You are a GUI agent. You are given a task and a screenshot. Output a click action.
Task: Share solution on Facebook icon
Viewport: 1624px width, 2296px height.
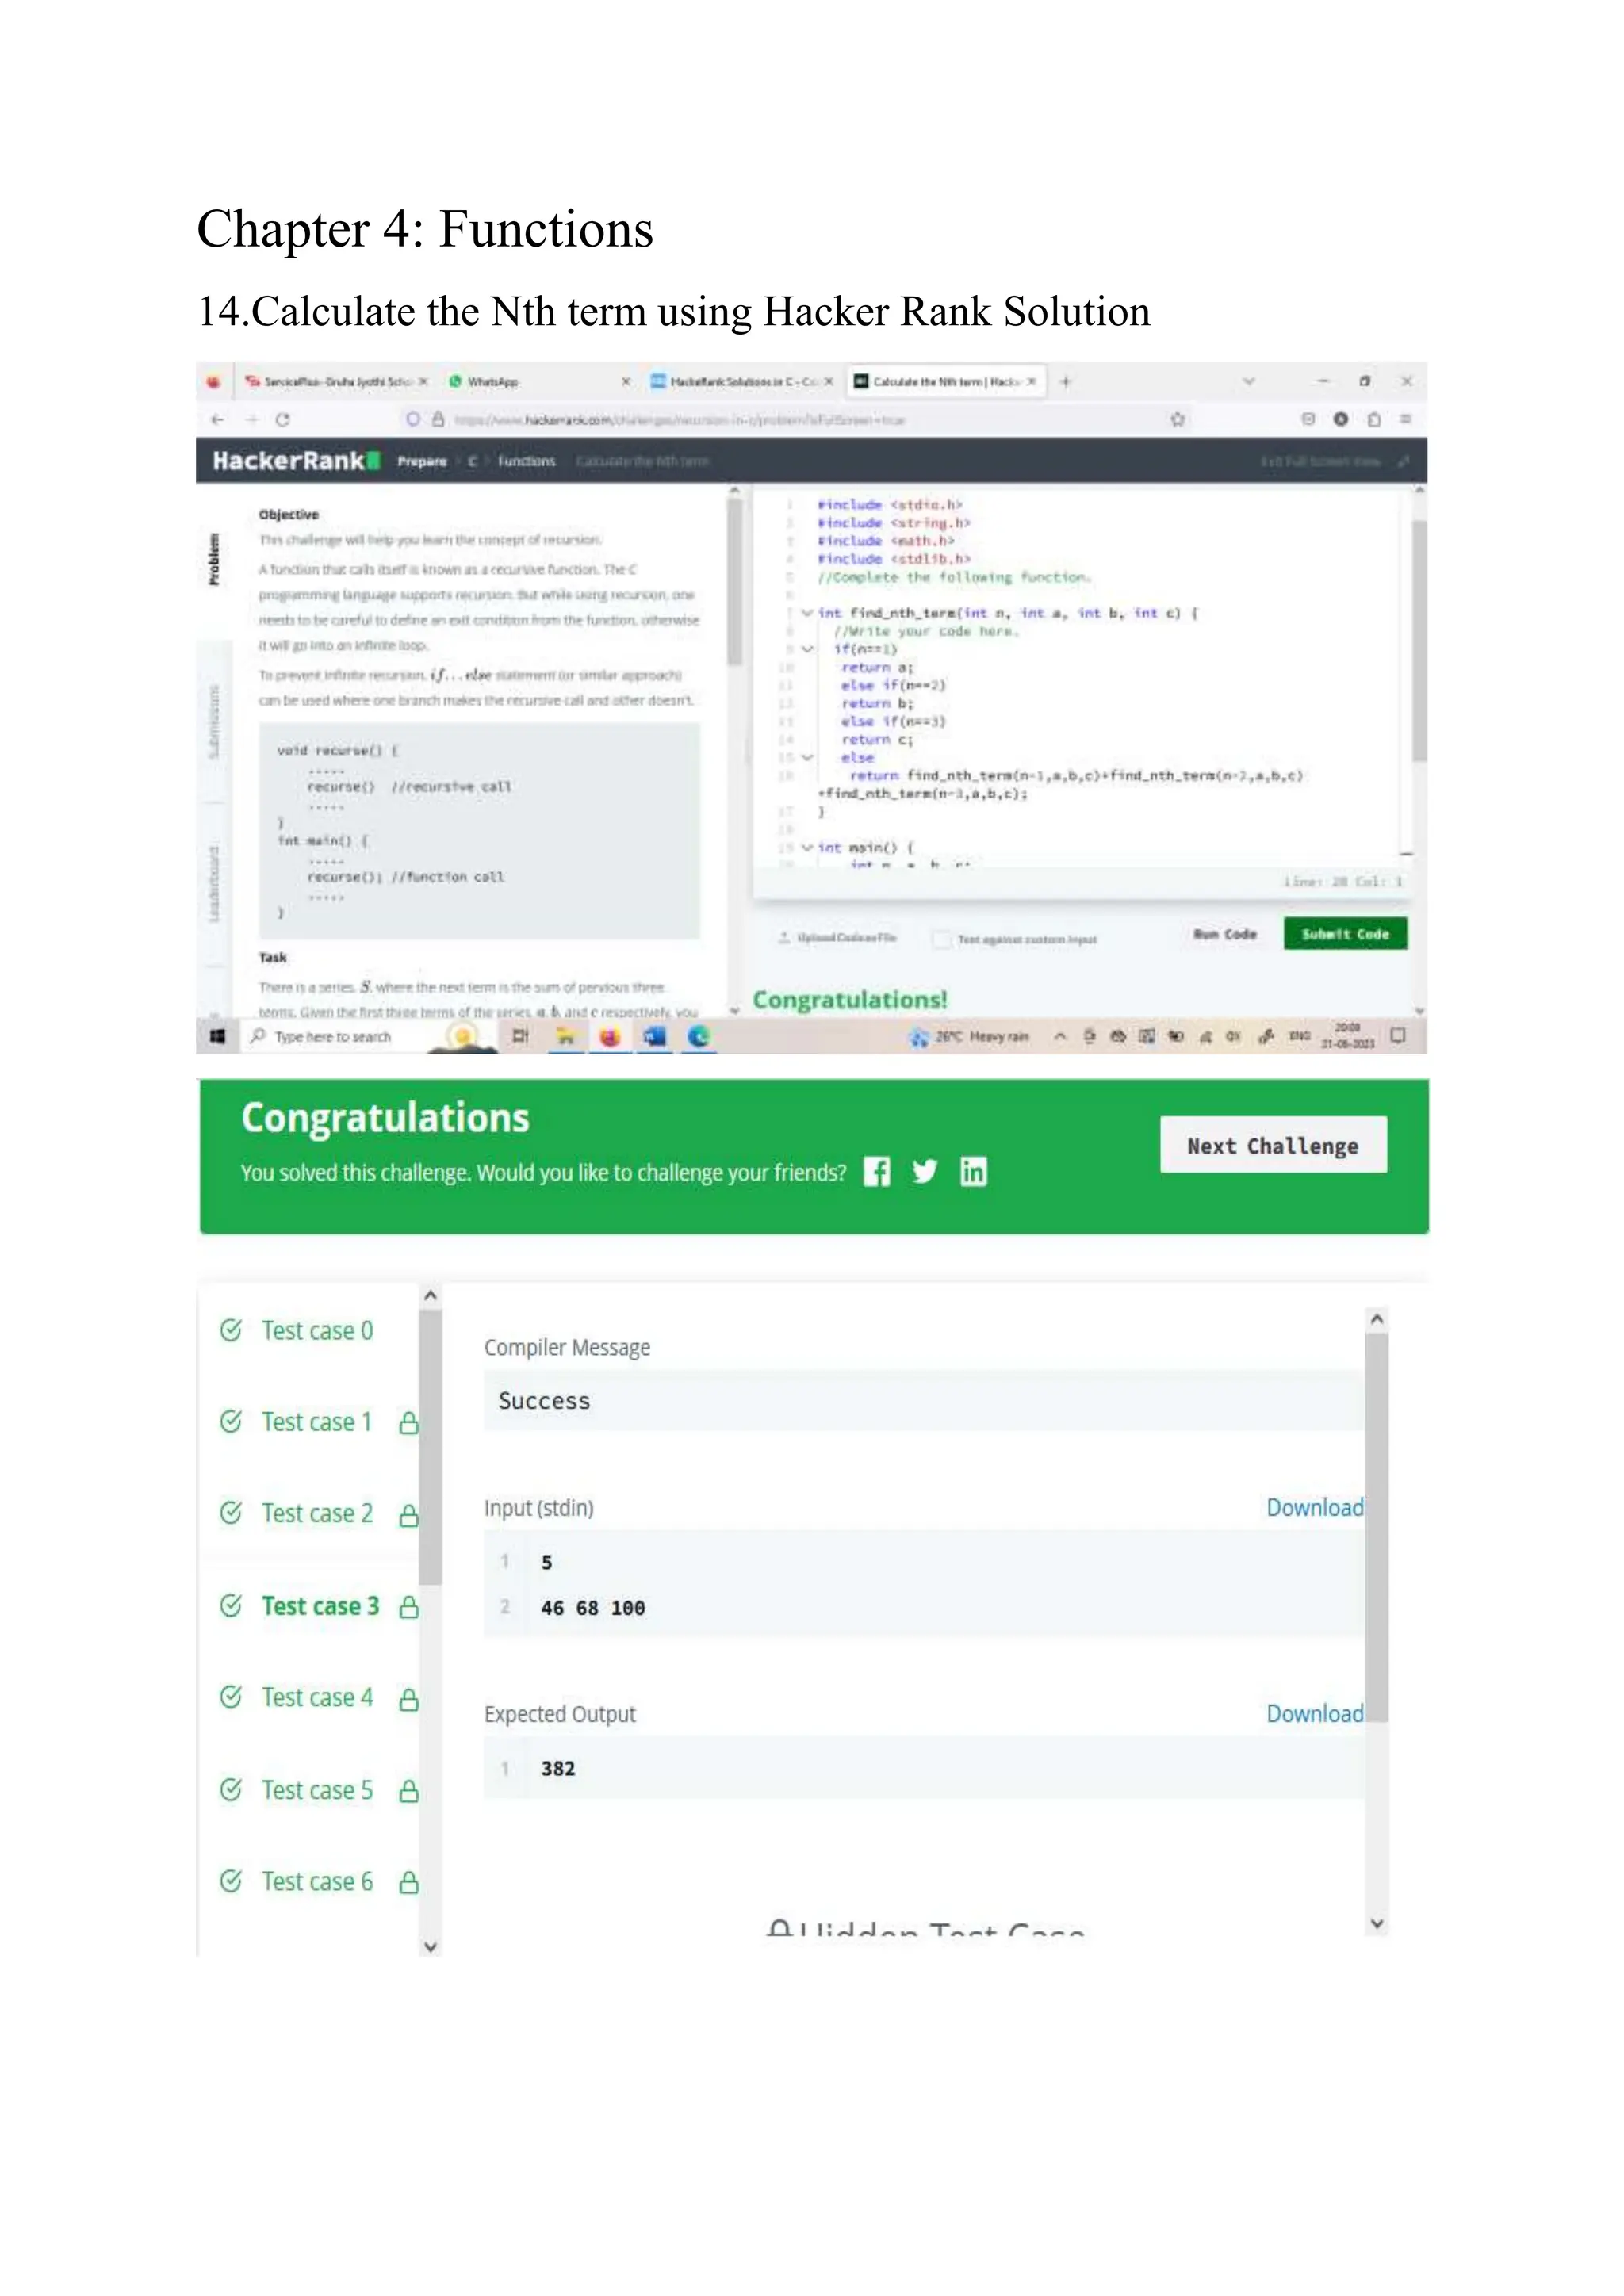click(x=876, y=1171)
